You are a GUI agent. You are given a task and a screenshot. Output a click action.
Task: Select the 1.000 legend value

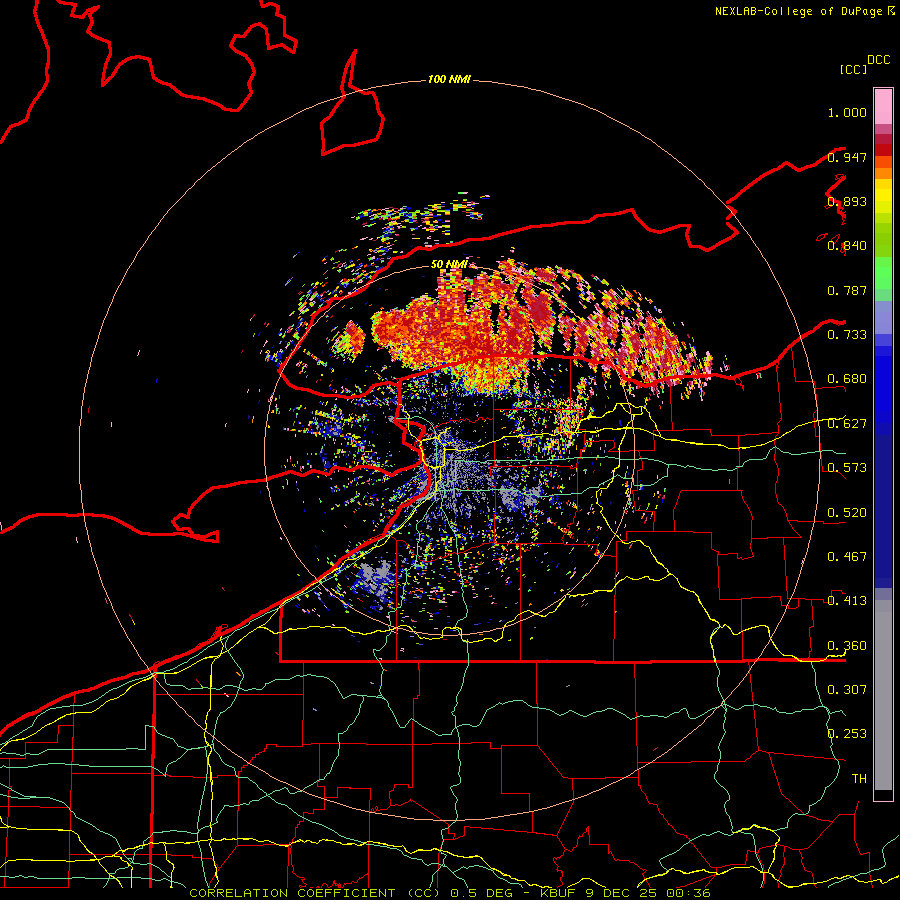tap(847, 112)
